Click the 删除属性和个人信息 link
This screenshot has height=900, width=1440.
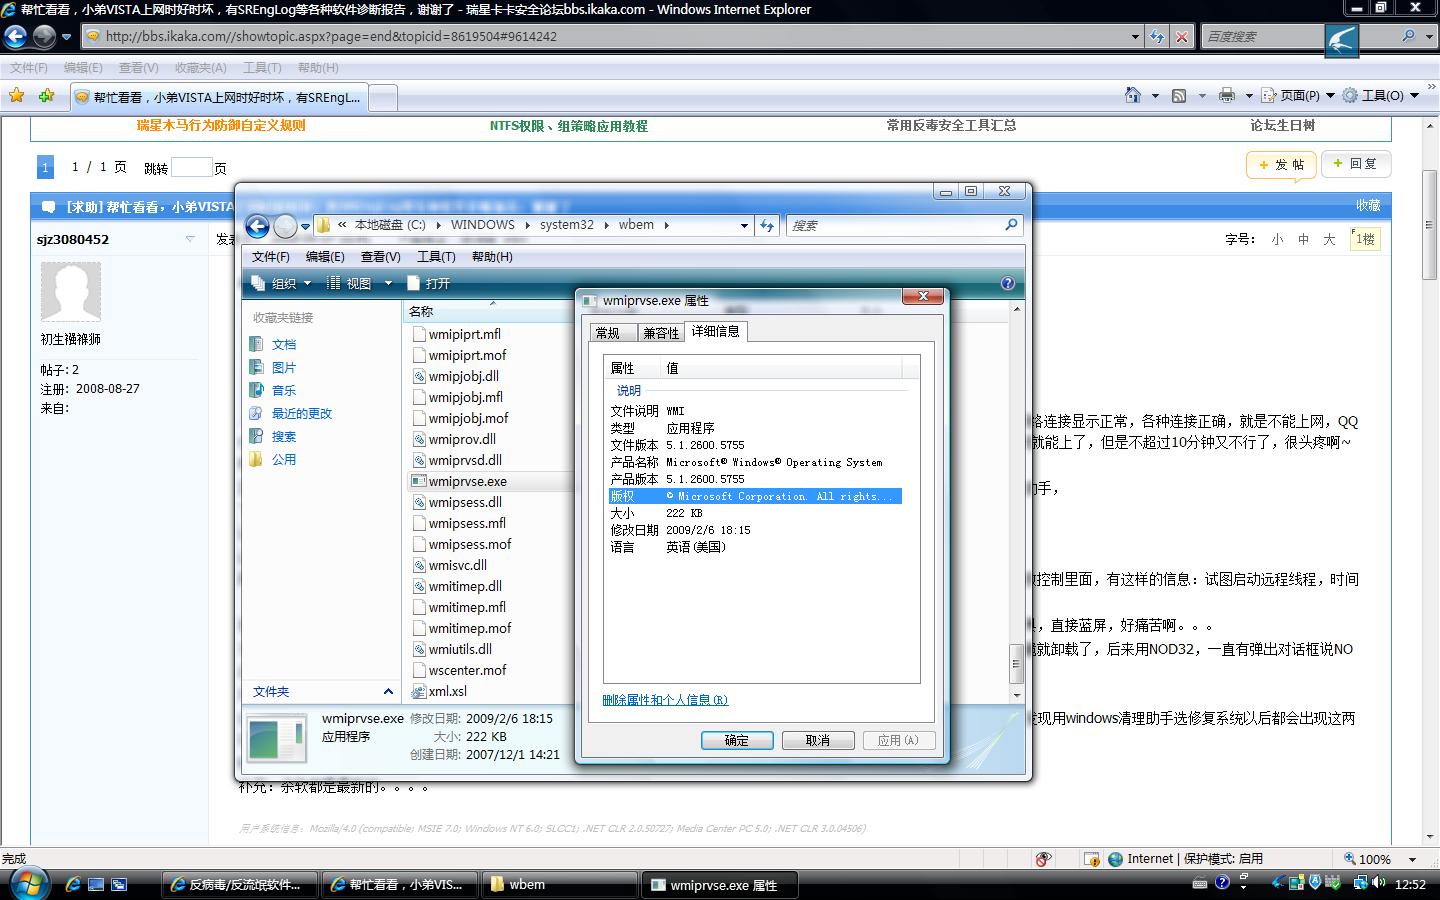coord(665,700)
